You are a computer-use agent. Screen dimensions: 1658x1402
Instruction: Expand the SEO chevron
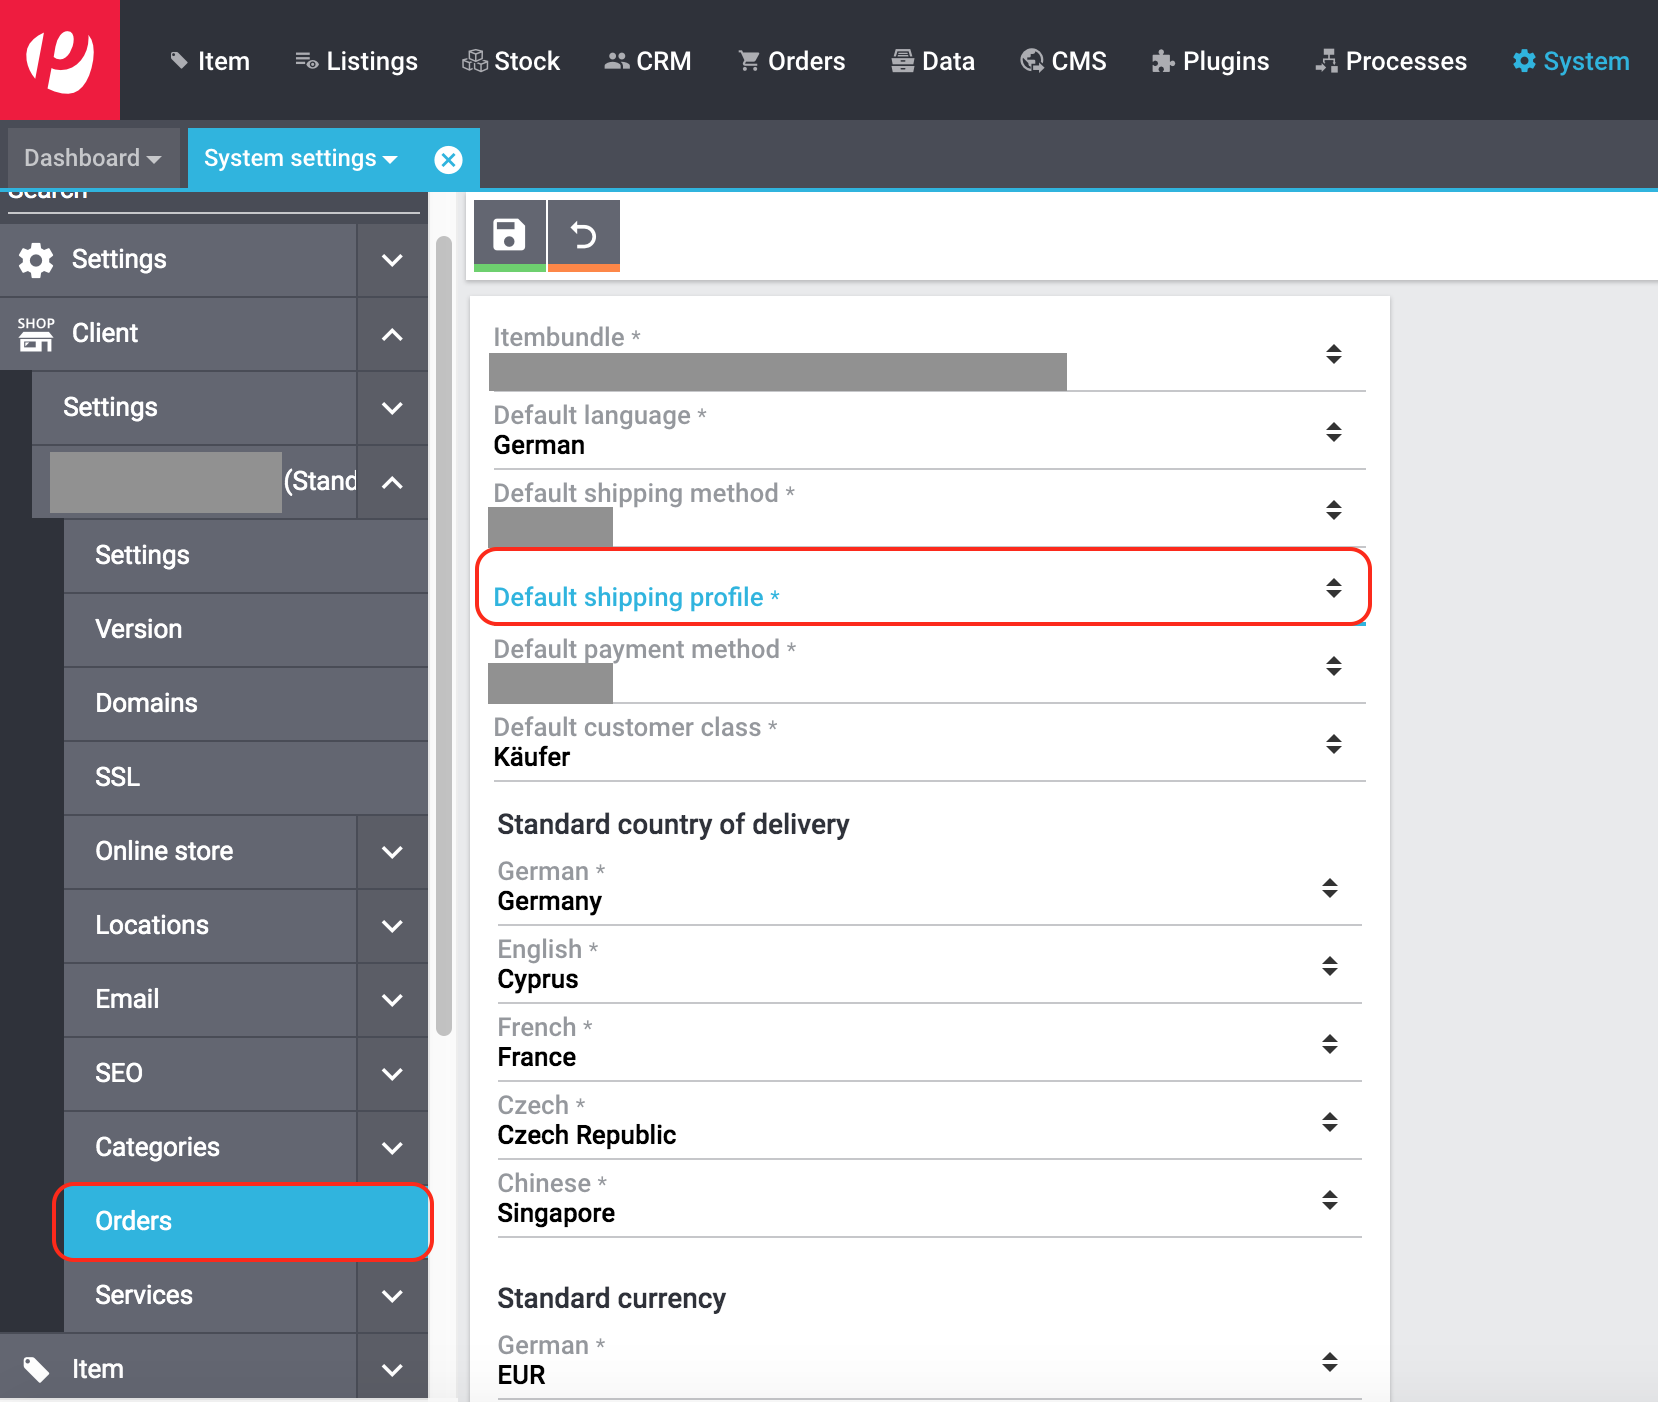tap(392, 1074)
